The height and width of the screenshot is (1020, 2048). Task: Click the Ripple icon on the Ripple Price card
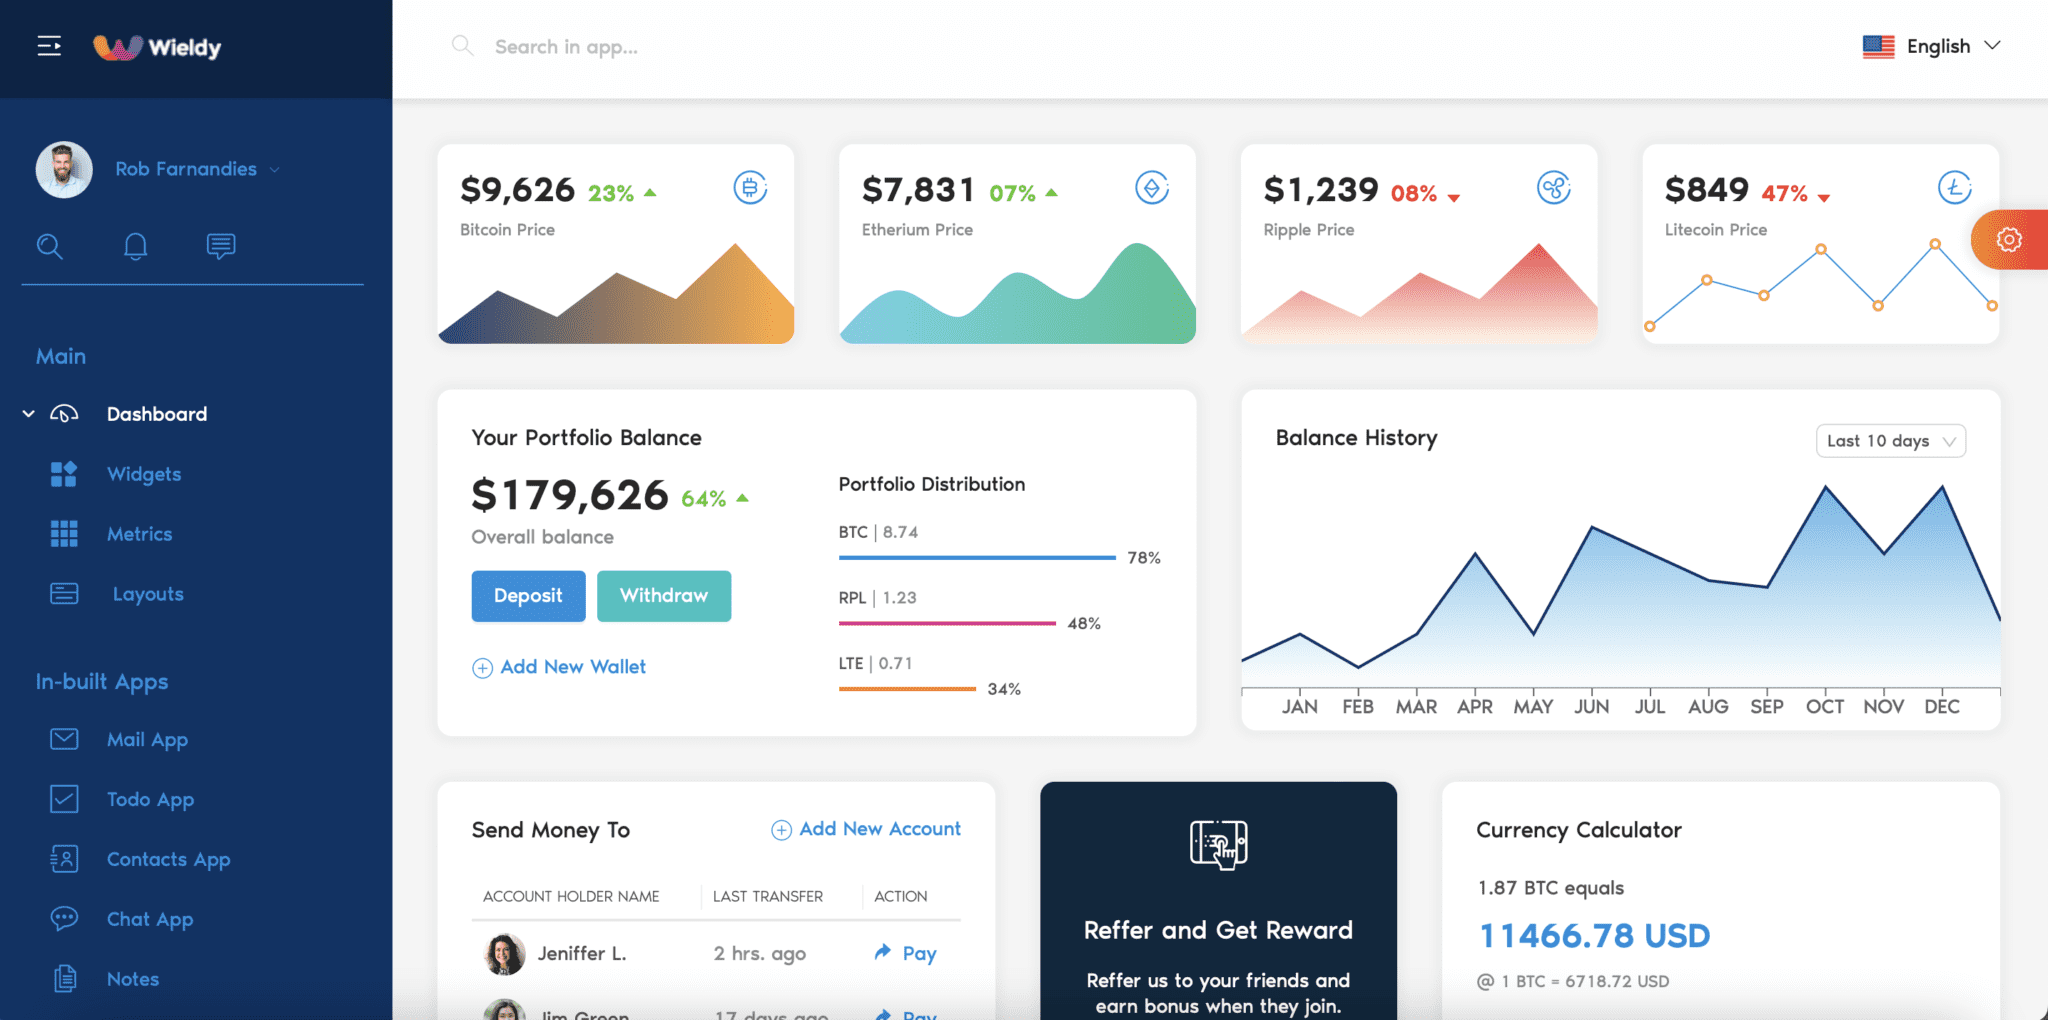(x=1554, y=188)
